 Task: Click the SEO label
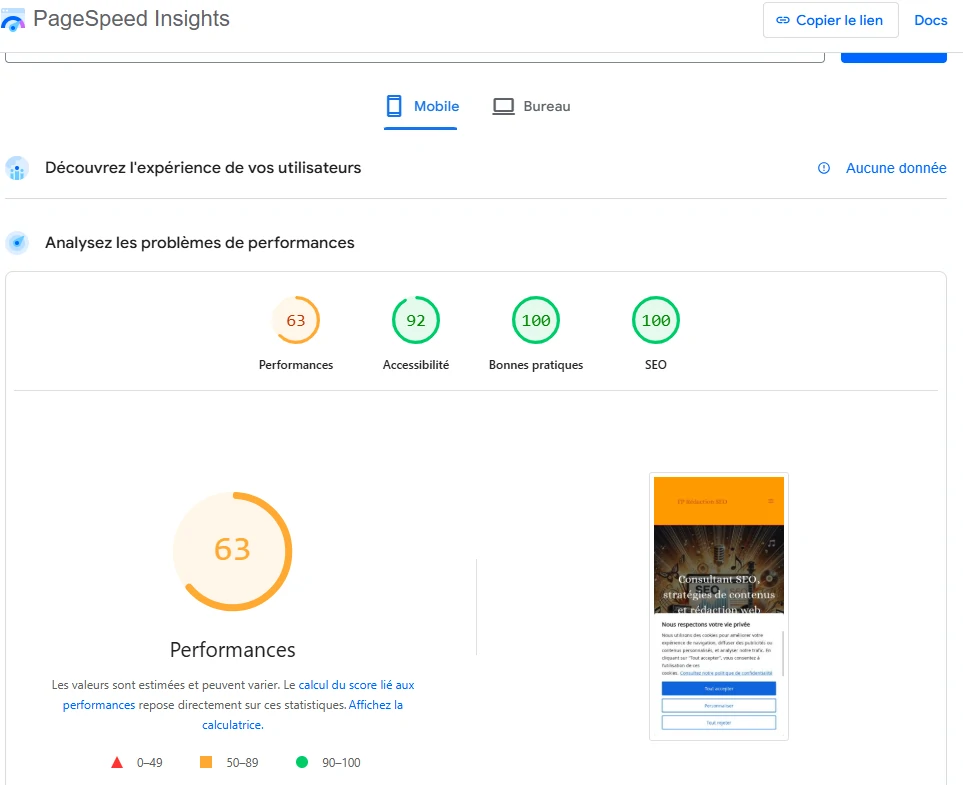[656, 365]
